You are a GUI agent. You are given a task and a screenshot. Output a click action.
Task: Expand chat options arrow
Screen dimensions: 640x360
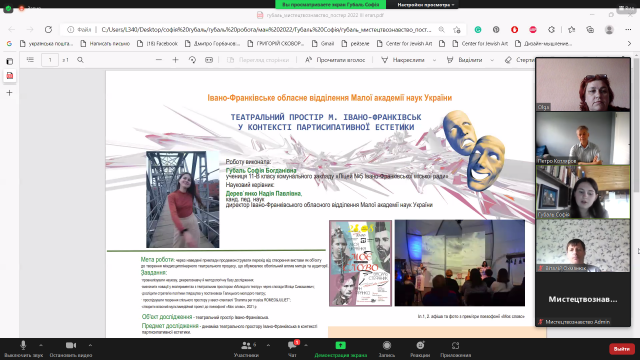click(x=306, y=345)
